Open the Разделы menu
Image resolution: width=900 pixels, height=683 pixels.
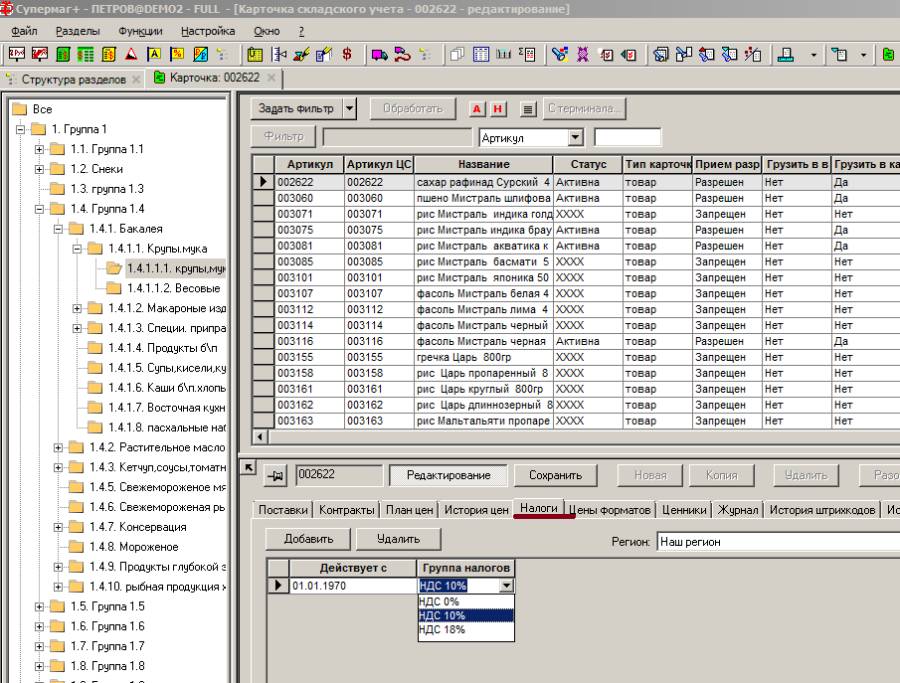coord(77,31)
